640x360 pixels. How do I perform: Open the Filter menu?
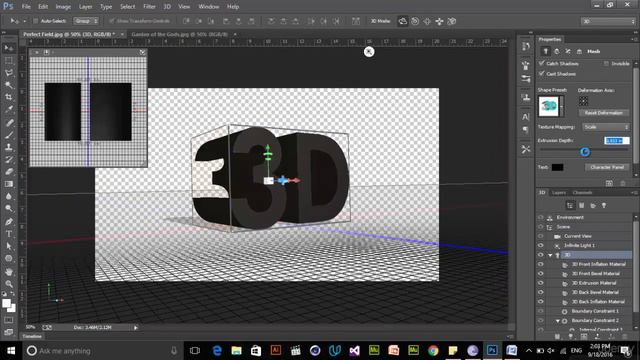click(149, 7)
